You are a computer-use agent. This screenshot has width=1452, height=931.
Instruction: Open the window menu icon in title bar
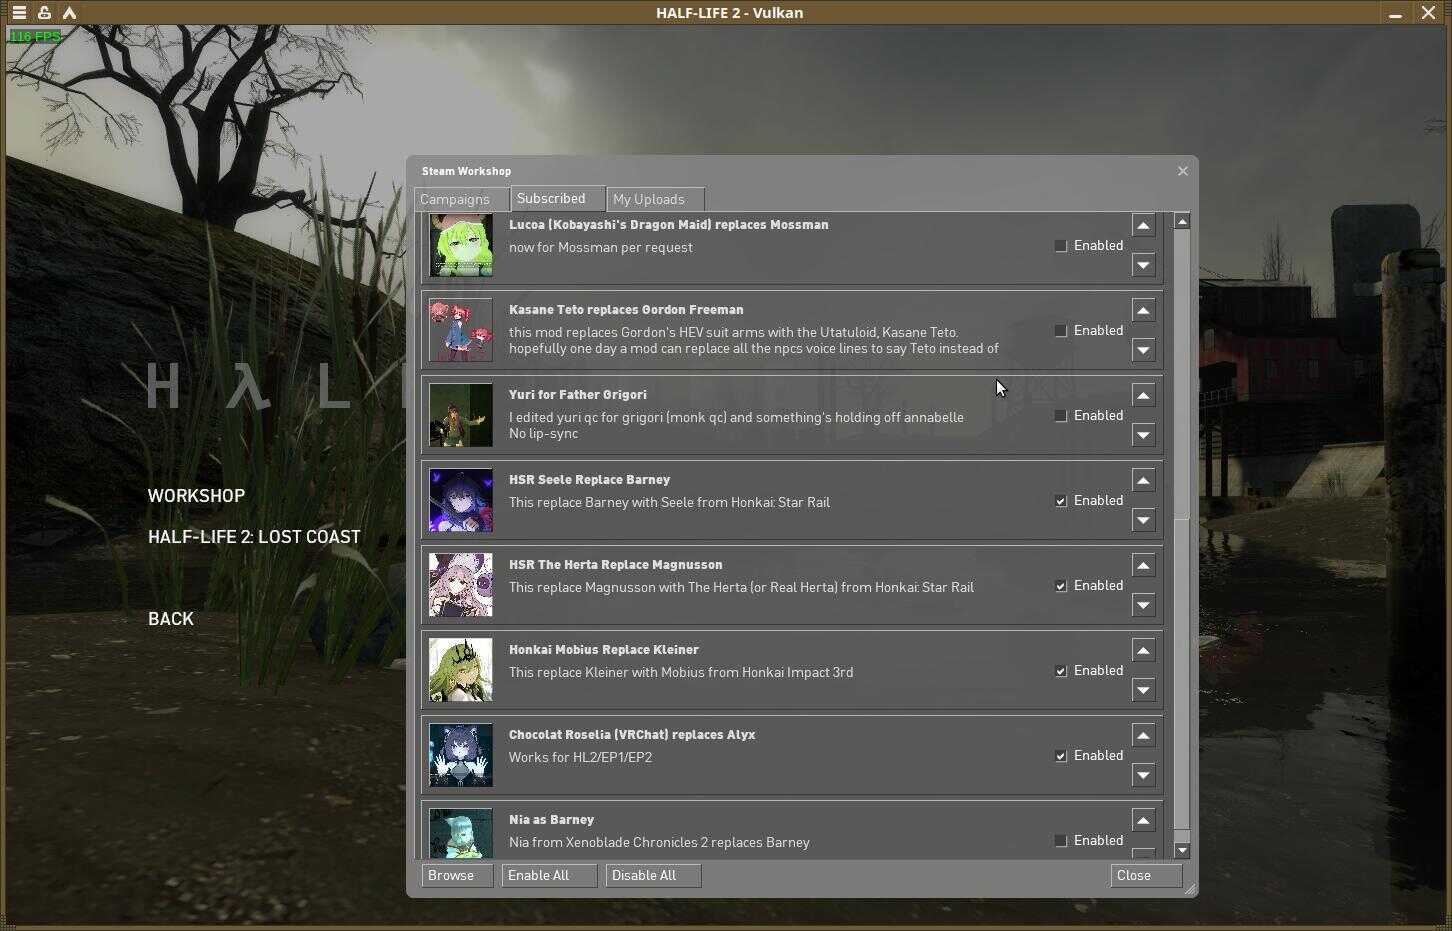pos(19,13)
